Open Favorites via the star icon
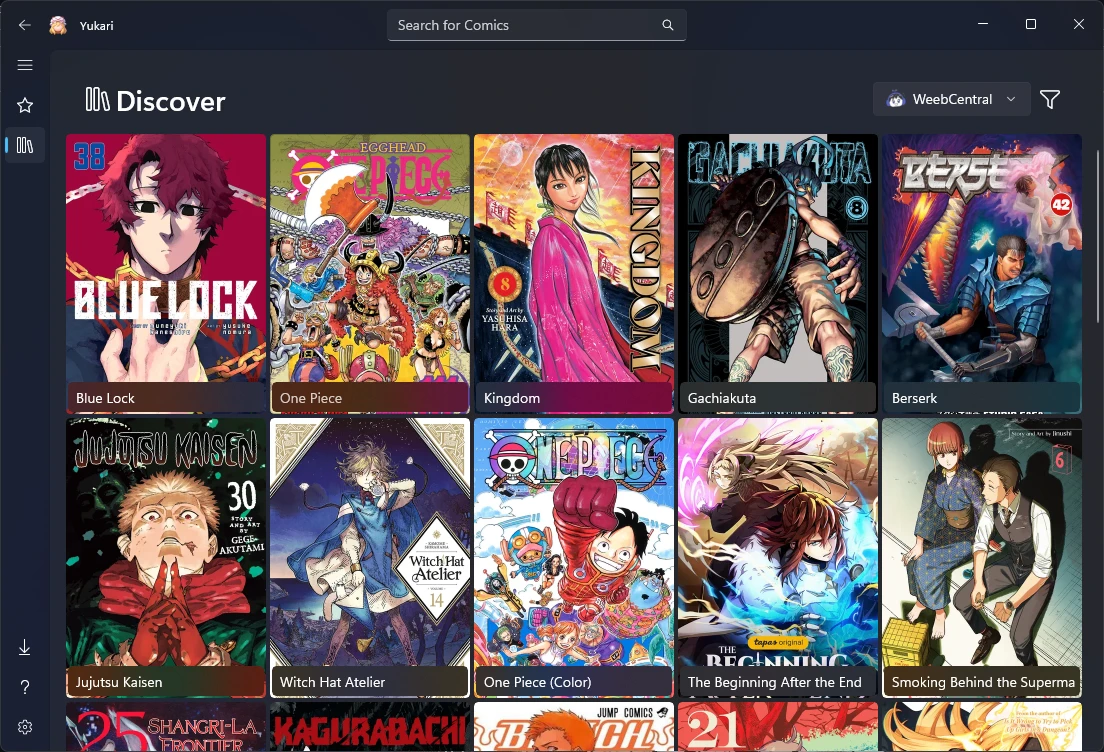This screenshot has width=1104, height=752. pyautogui.click(x=25, y=106)
